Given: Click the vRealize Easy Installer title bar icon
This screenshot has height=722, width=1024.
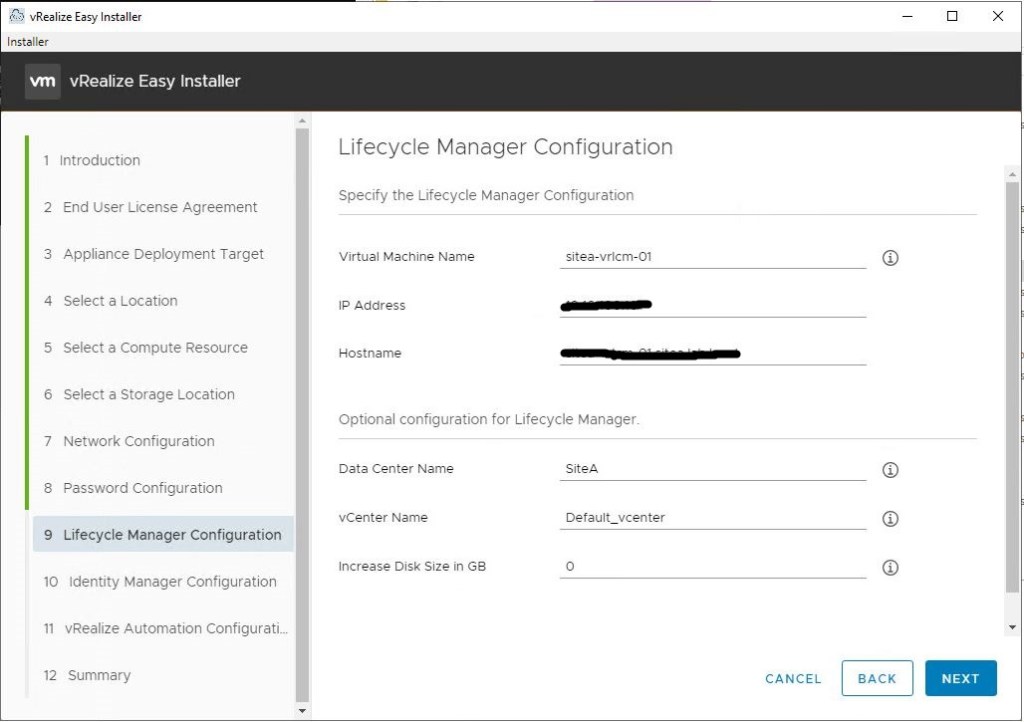Looking at the screenshot, I should click(16, 16).
